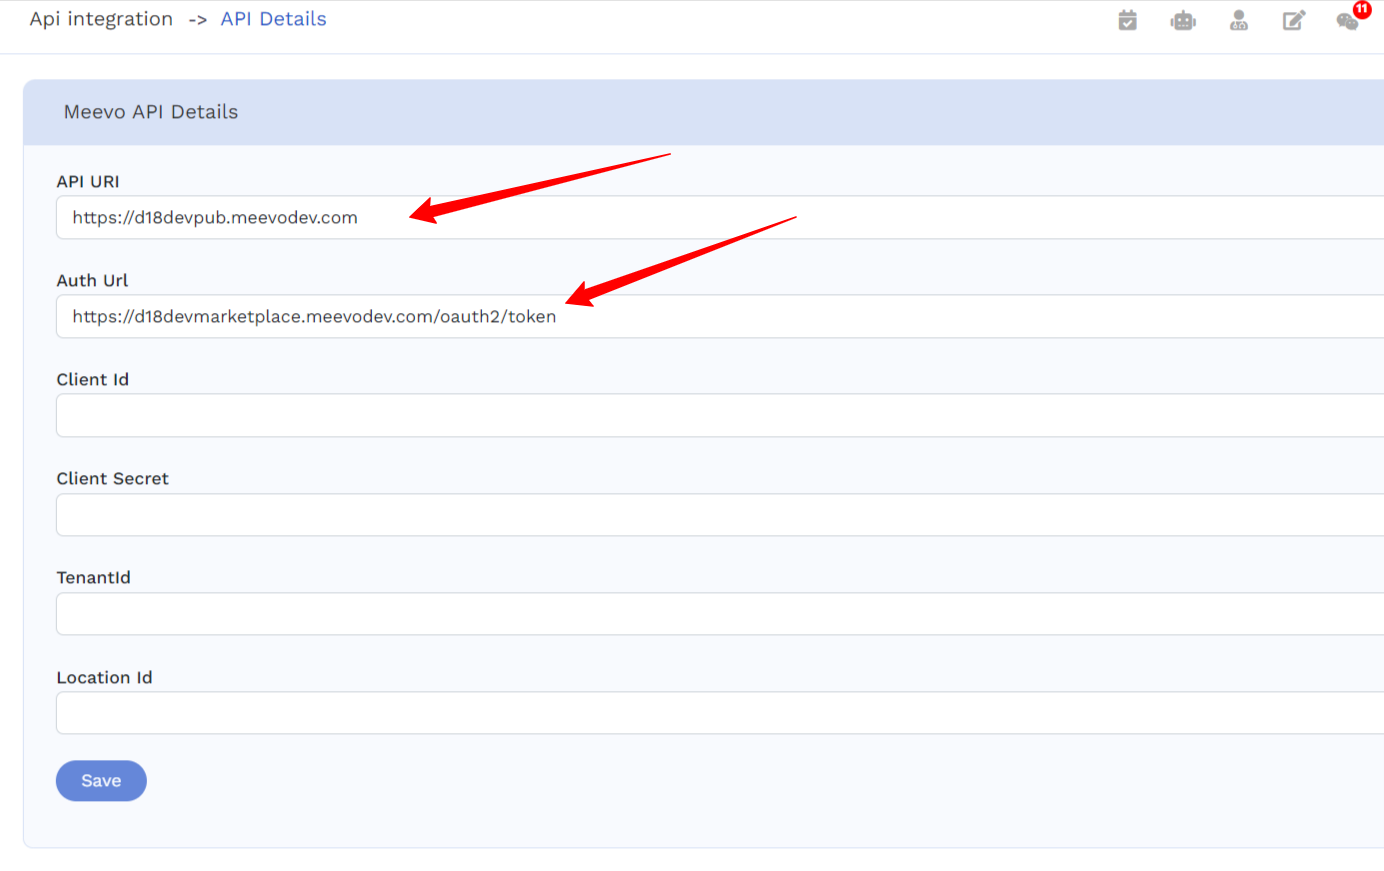1384x871 pixels.
Task: Focus the Auth Url input field
Action: pyautogui.click(x=720, y=316)
